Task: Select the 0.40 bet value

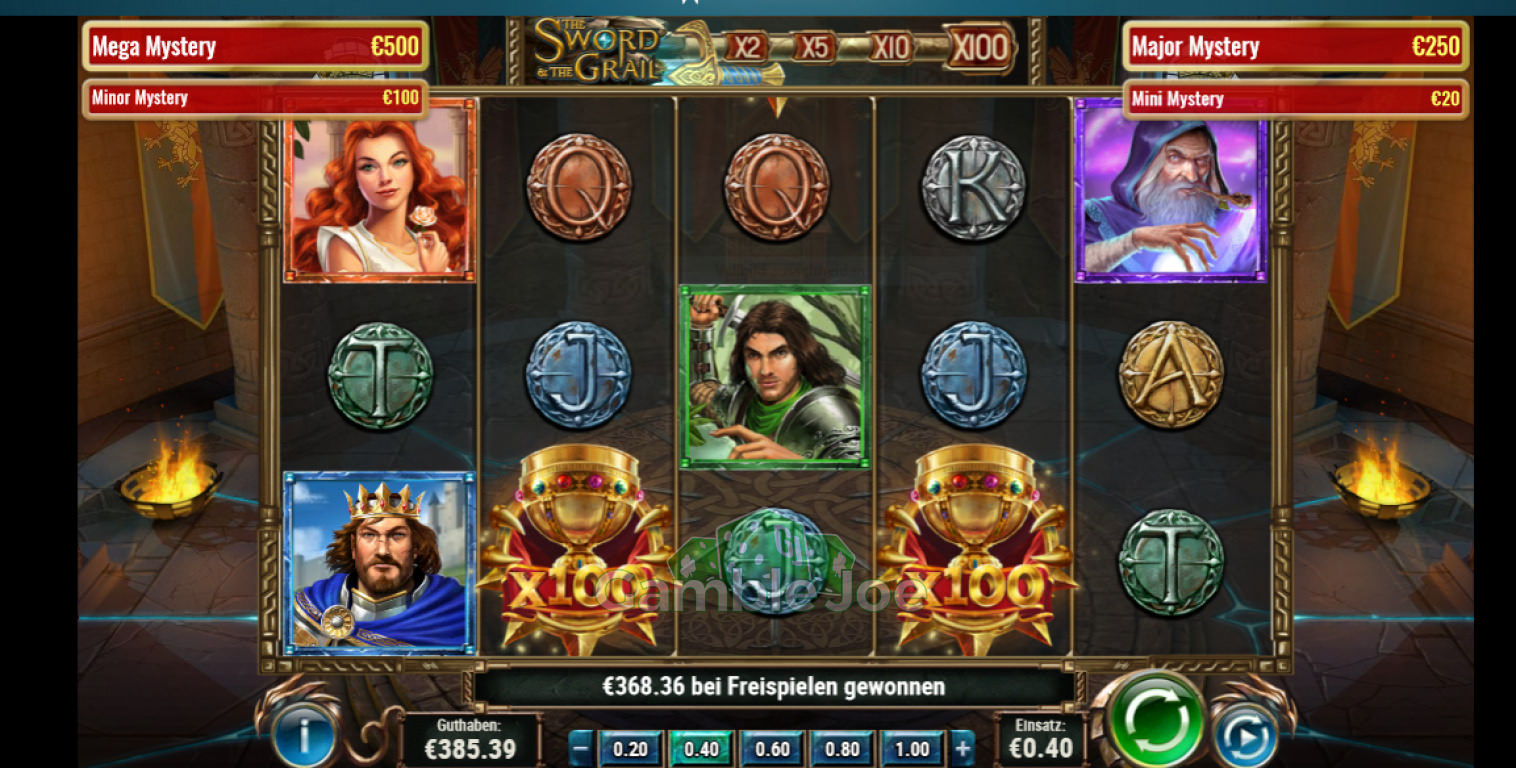Action: [x=700, y=748]
